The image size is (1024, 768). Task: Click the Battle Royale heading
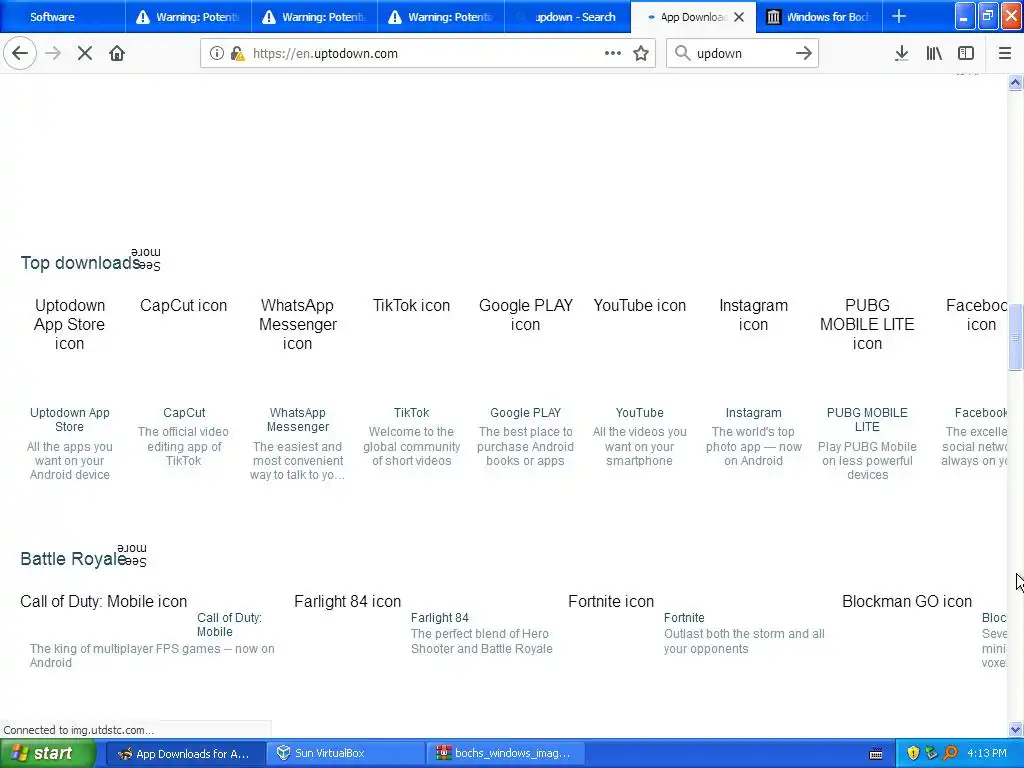click(x=73, y=558)
